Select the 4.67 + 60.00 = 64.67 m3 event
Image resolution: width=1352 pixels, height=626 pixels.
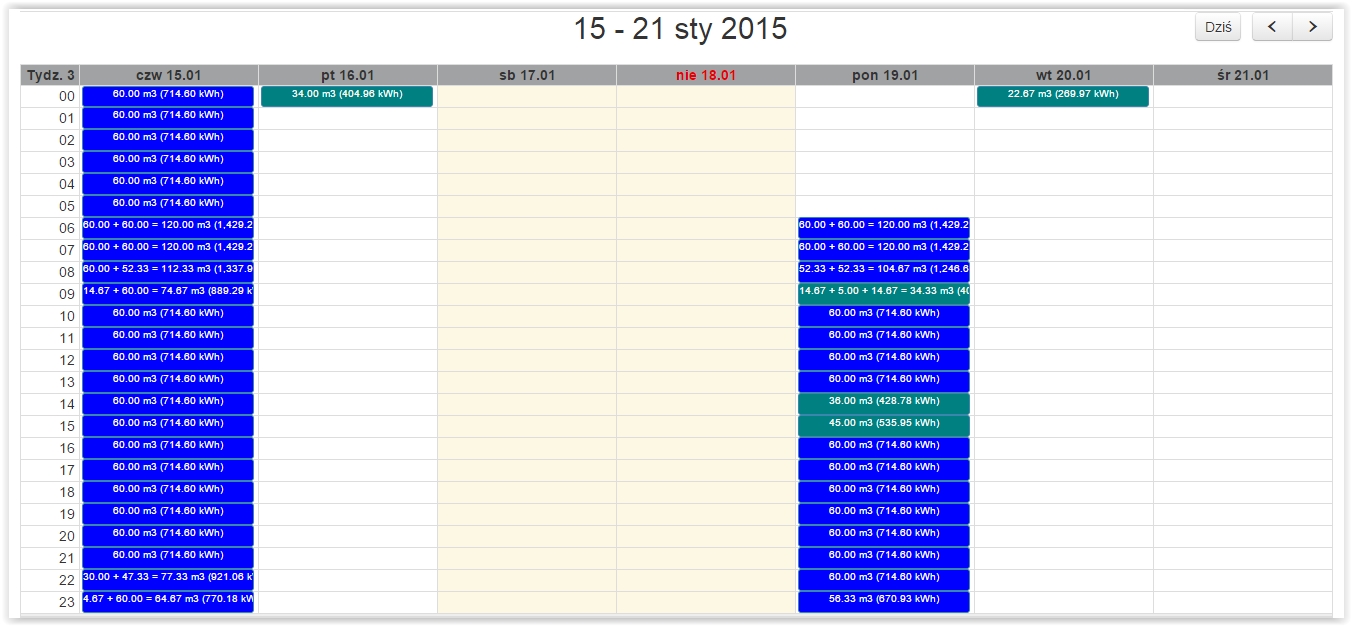(168, 602)
